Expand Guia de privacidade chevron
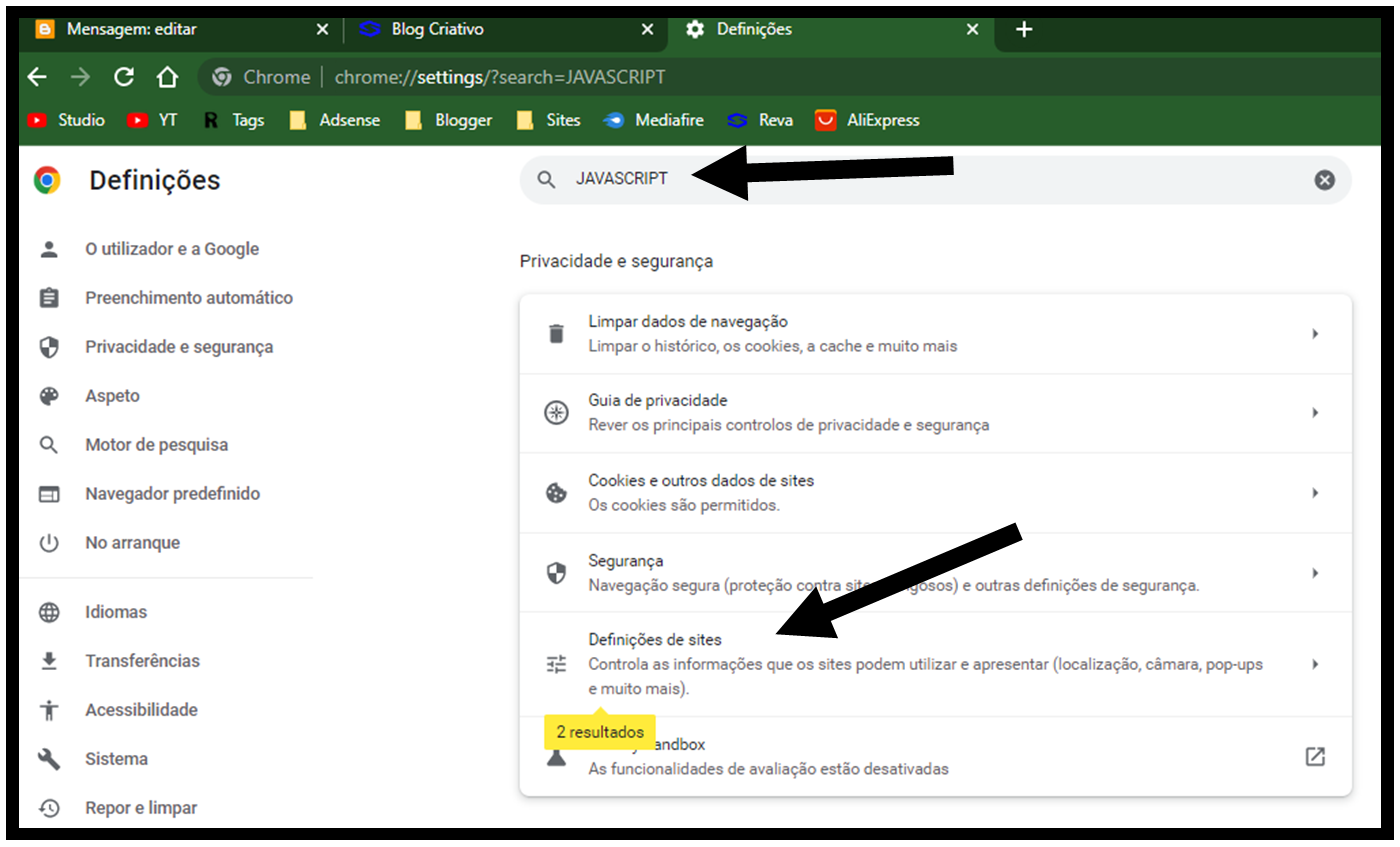Screen dimensions: 1400x847 coord(1315,413)
